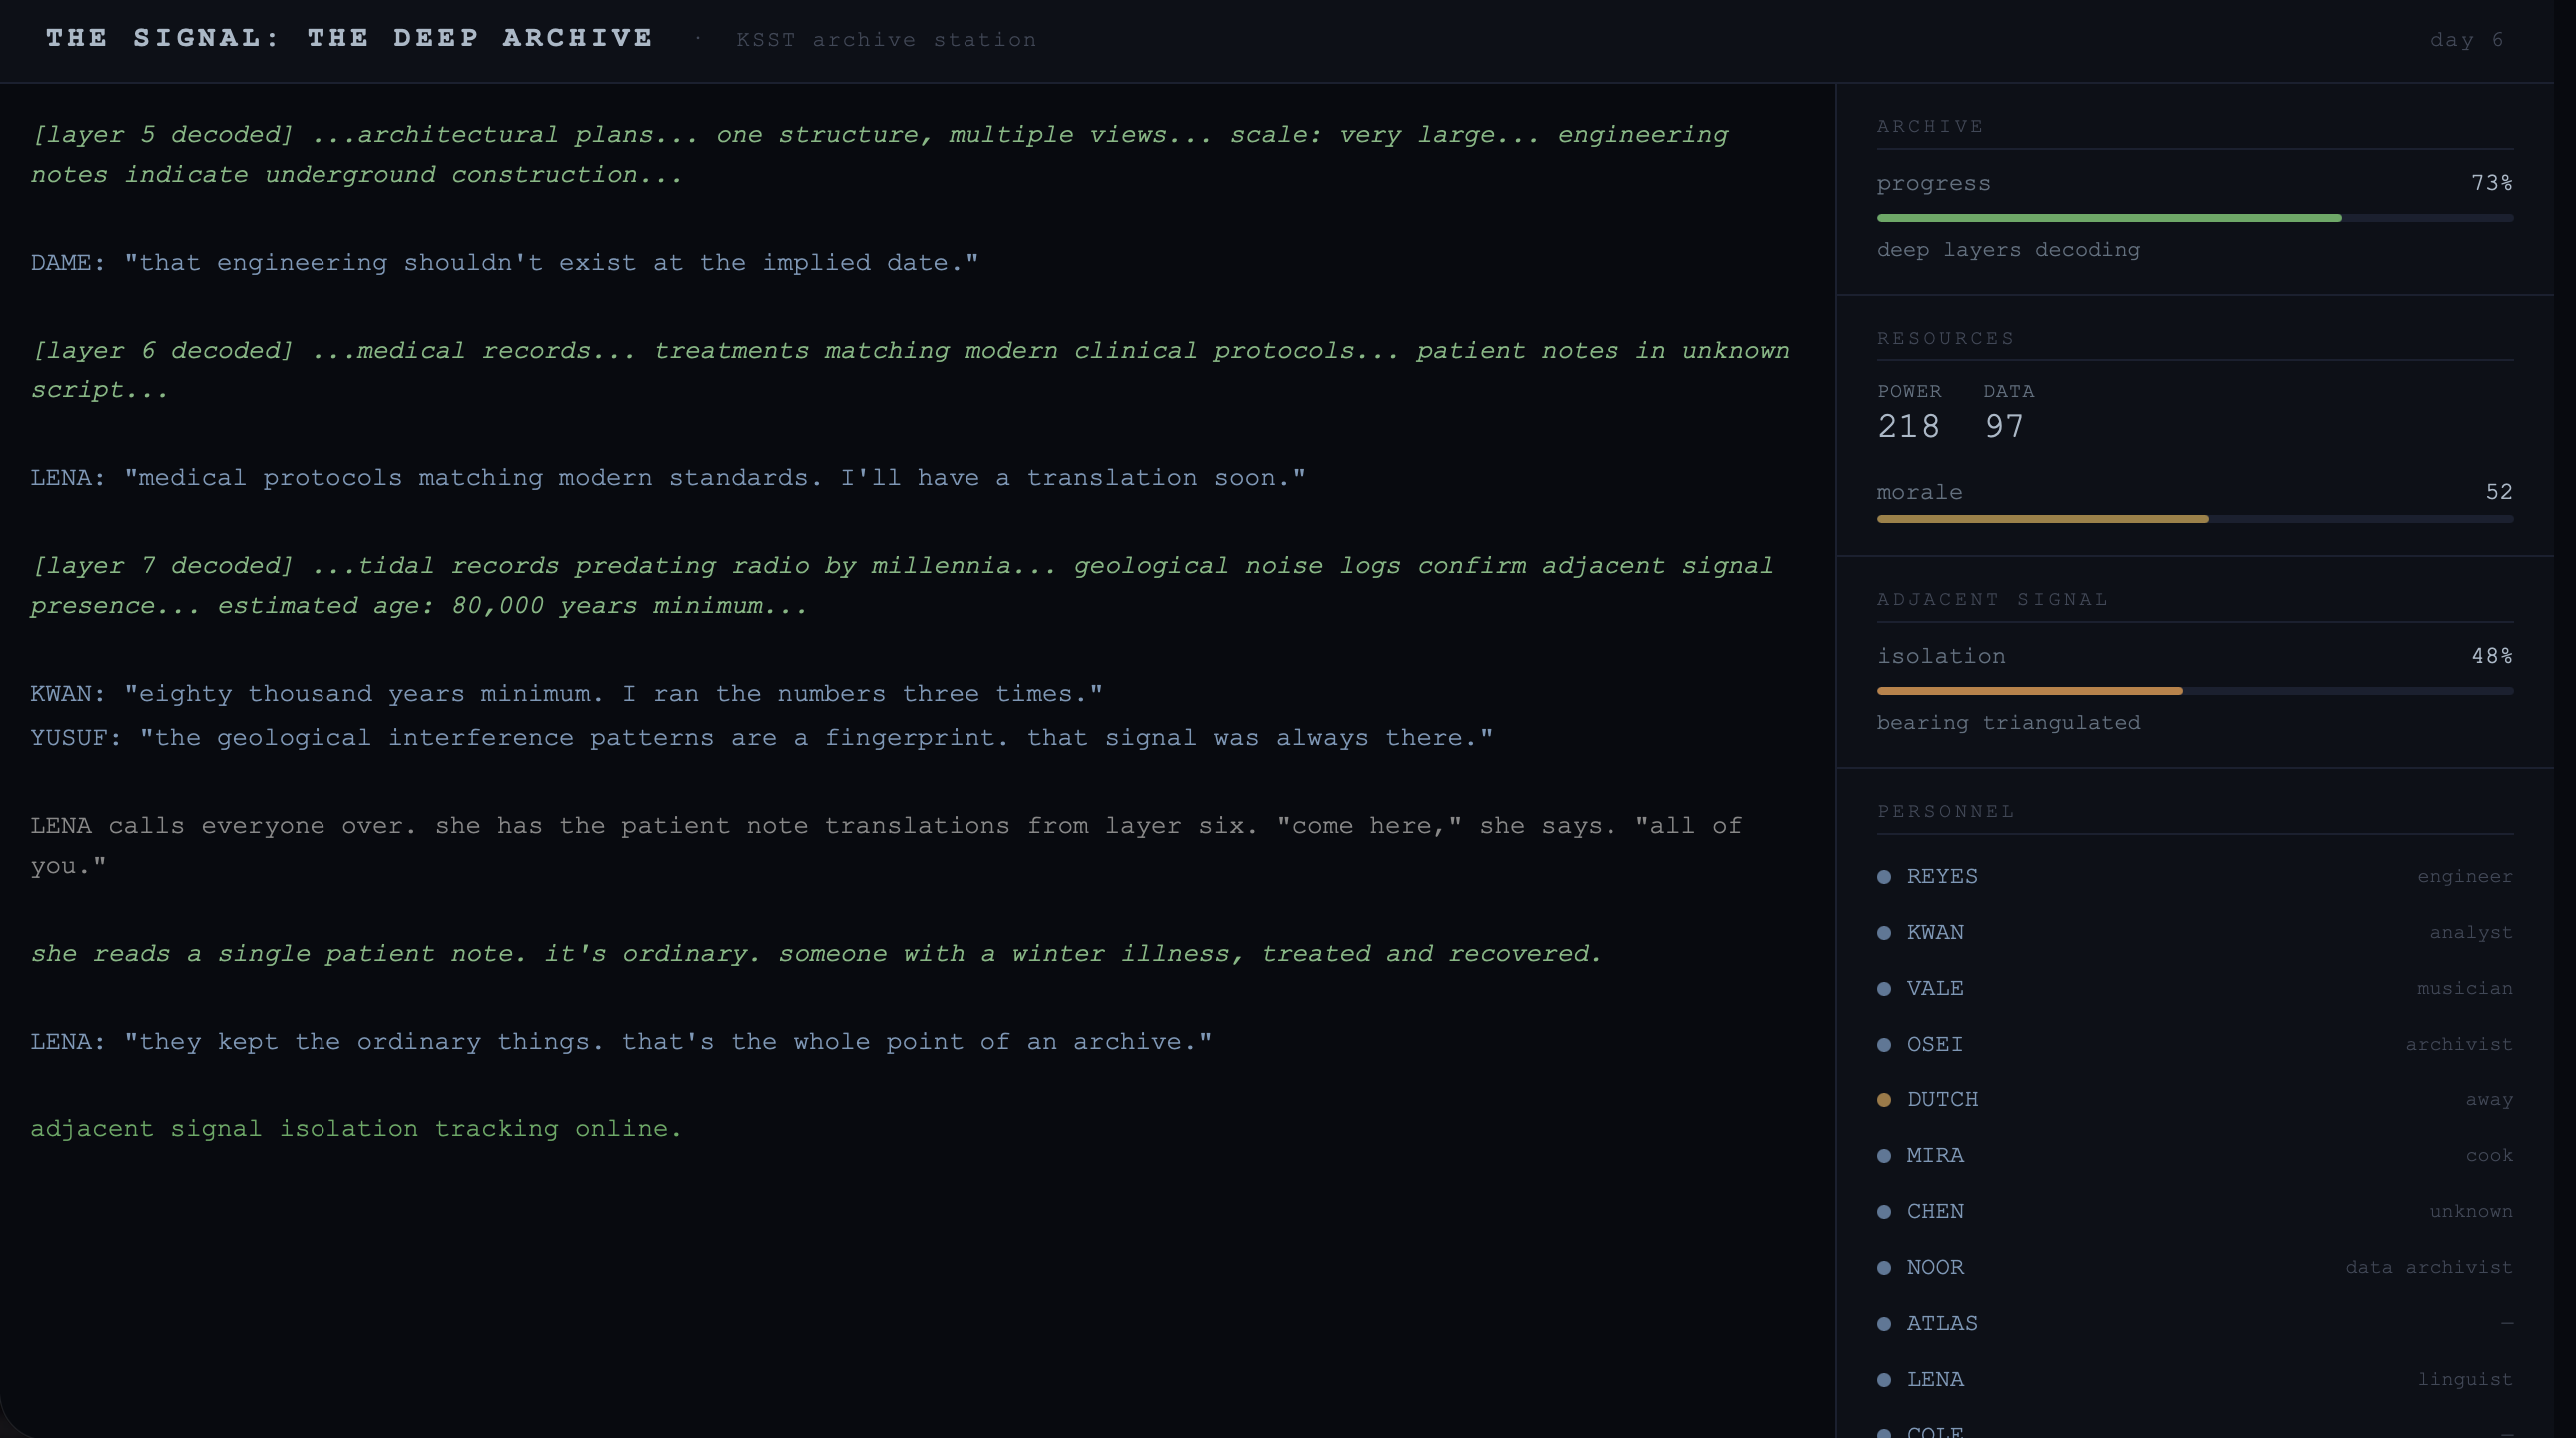The width and height of the screenshot is (2576, 1438).
Task: Click the ADJACENT SIGNAL panel heading
Action: [x=1992, y=600]
